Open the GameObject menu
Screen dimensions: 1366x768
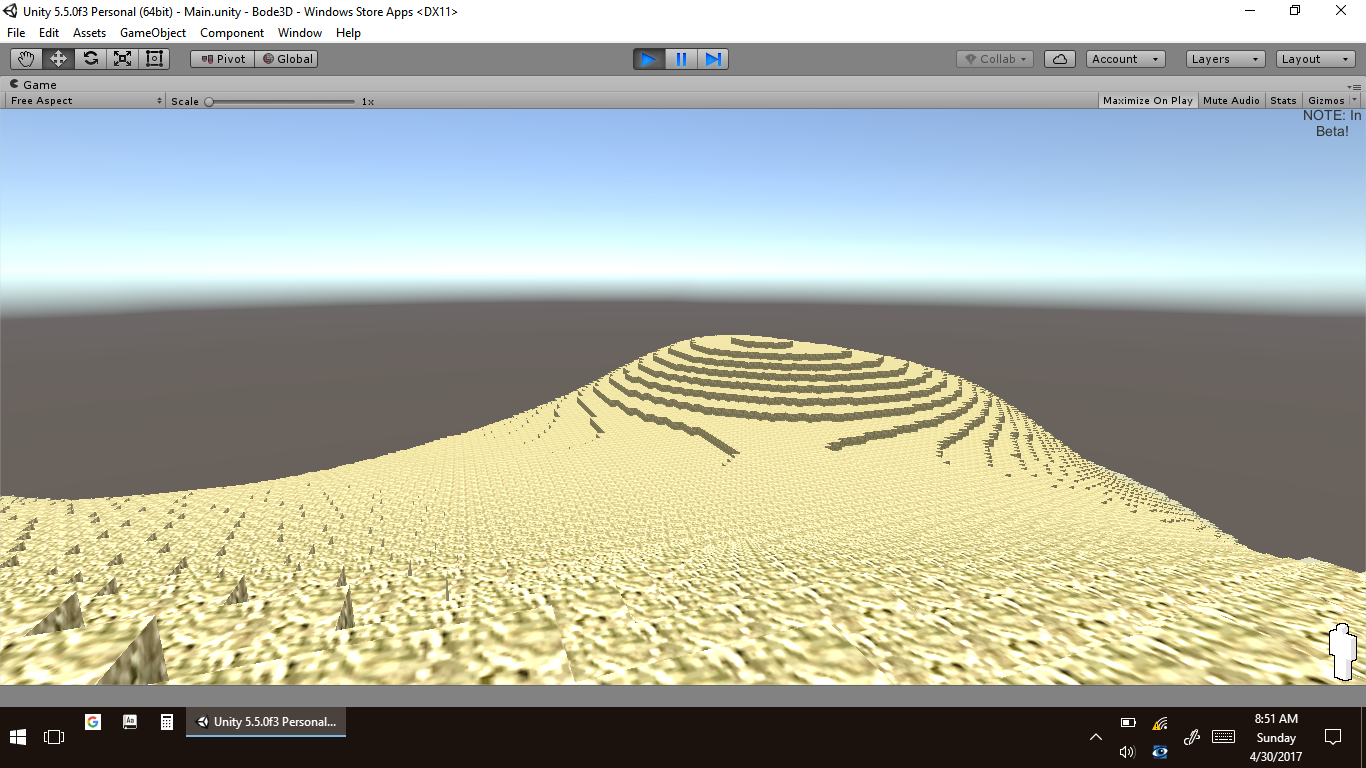coord(153,33)
